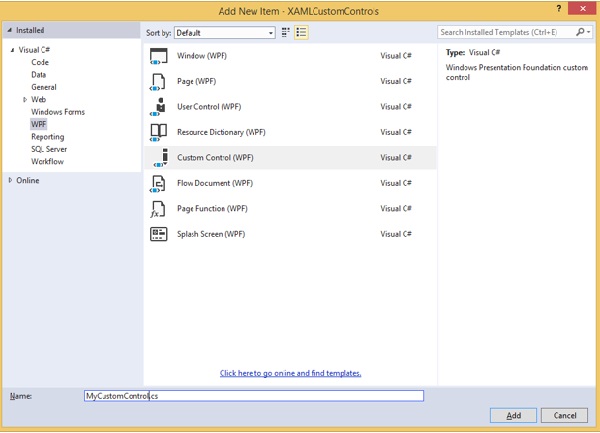Expand the Web category node

click(x=25, y=100)
